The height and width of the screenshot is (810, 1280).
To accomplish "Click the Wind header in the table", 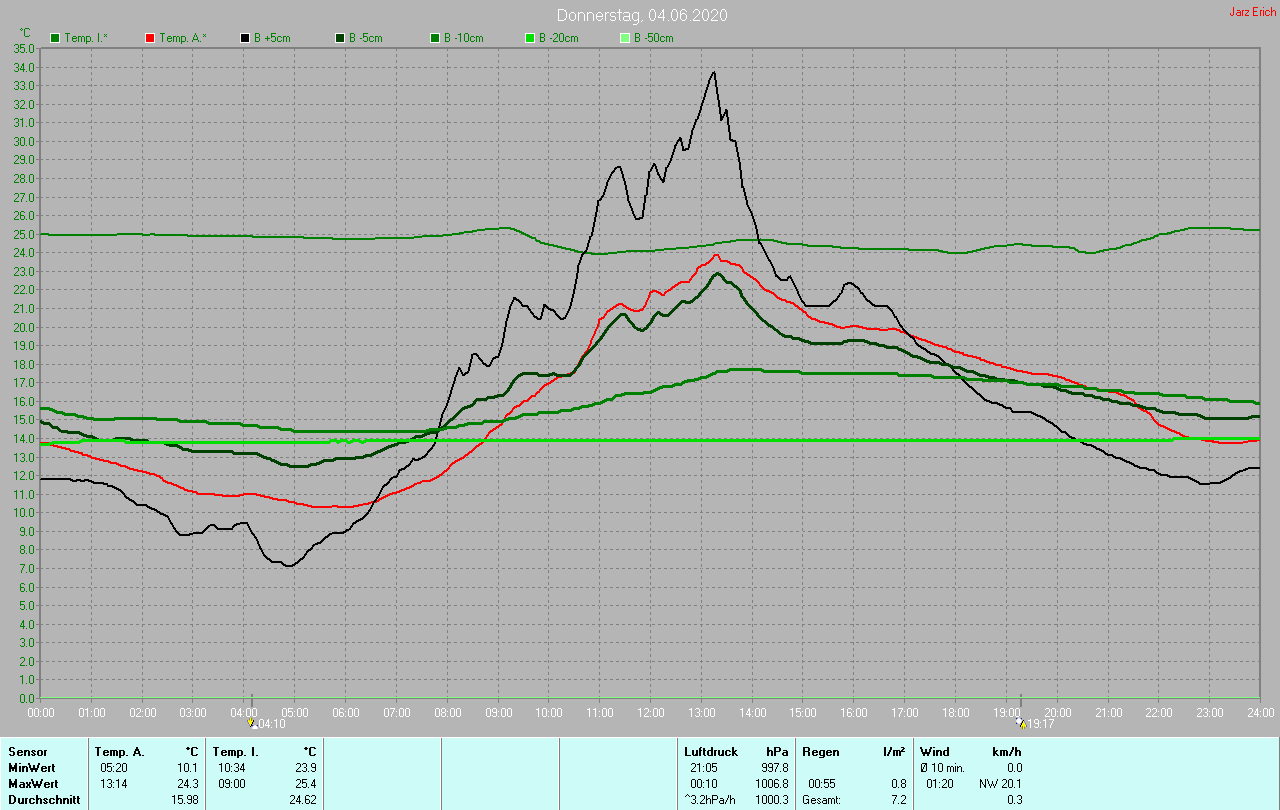I will [x=934, y=751].
